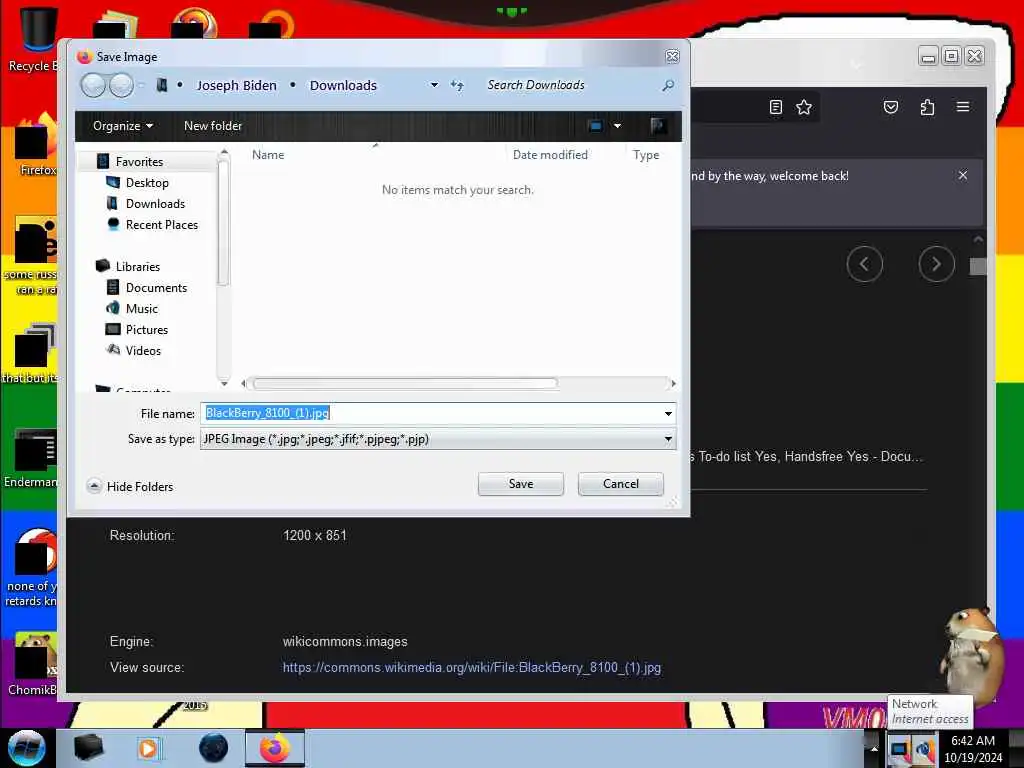Click the volume tray icon
The image size is (1024, 768).
[924, 748]
